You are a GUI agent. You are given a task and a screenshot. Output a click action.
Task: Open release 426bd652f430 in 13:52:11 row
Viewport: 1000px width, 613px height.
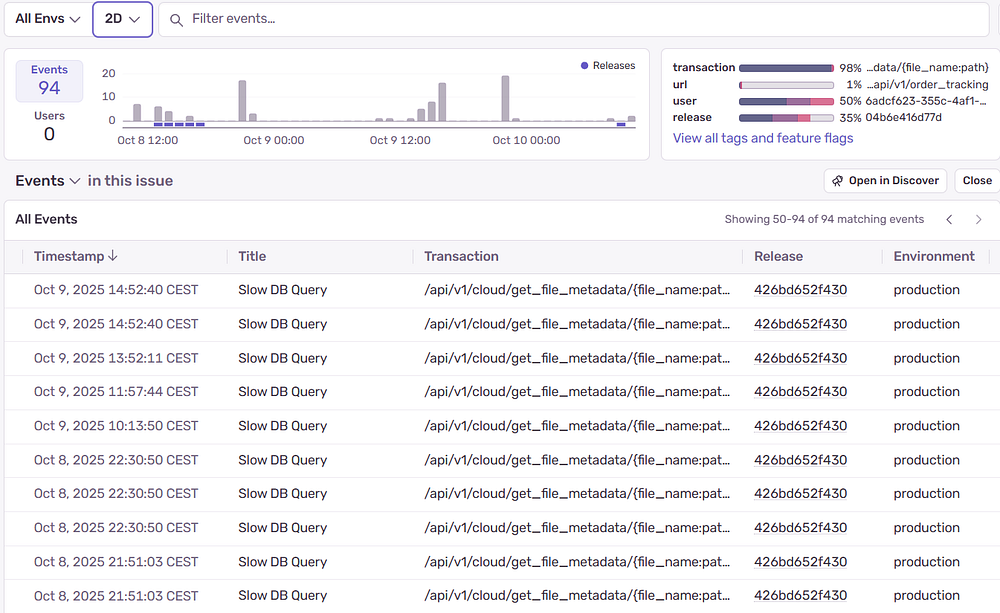[x=800, y=358]
